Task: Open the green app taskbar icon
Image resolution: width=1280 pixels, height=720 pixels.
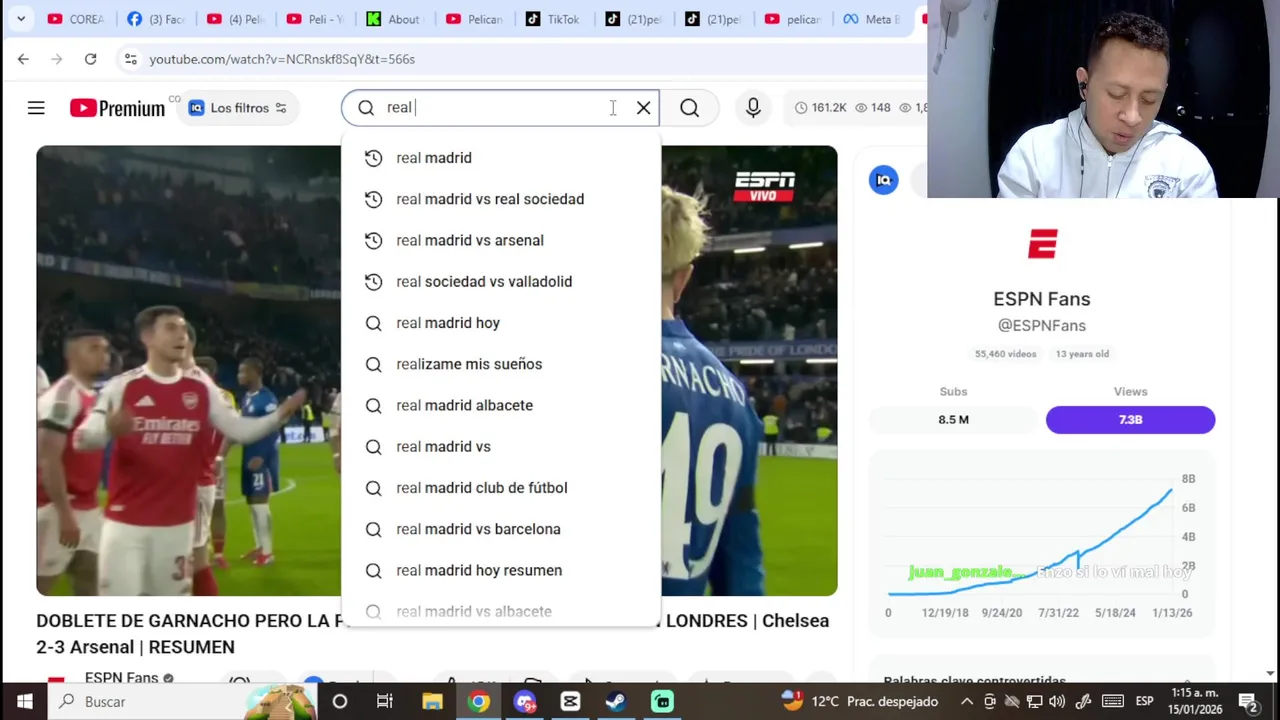Action: pyautogui.click(x=662, y=702)
